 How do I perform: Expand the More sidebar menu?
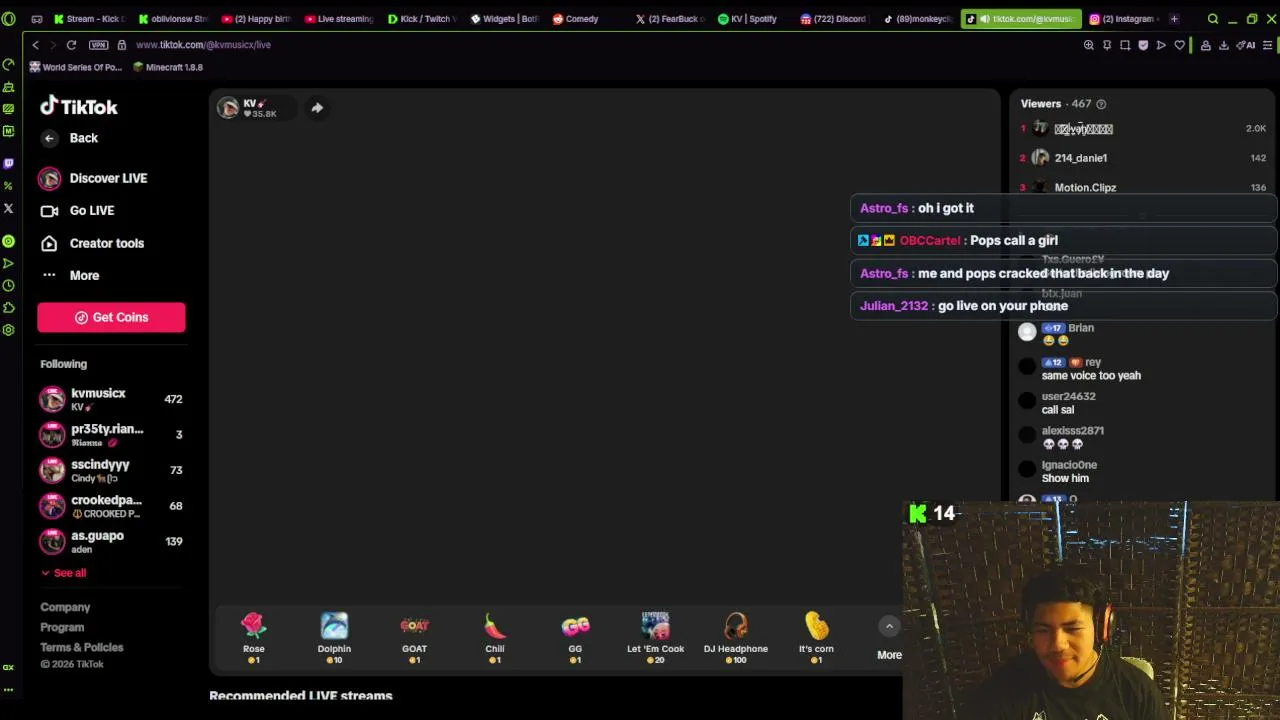(x=70, y=275)
